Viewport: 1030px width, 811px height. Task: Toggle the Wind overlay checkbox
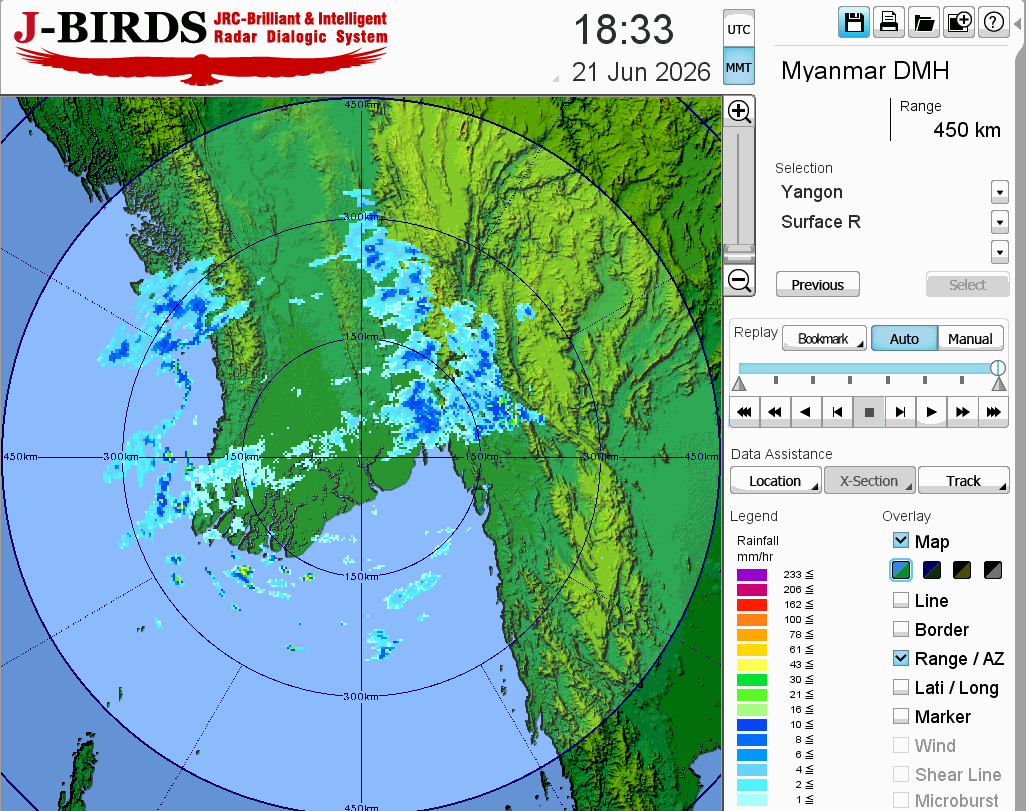coord(901,745)
